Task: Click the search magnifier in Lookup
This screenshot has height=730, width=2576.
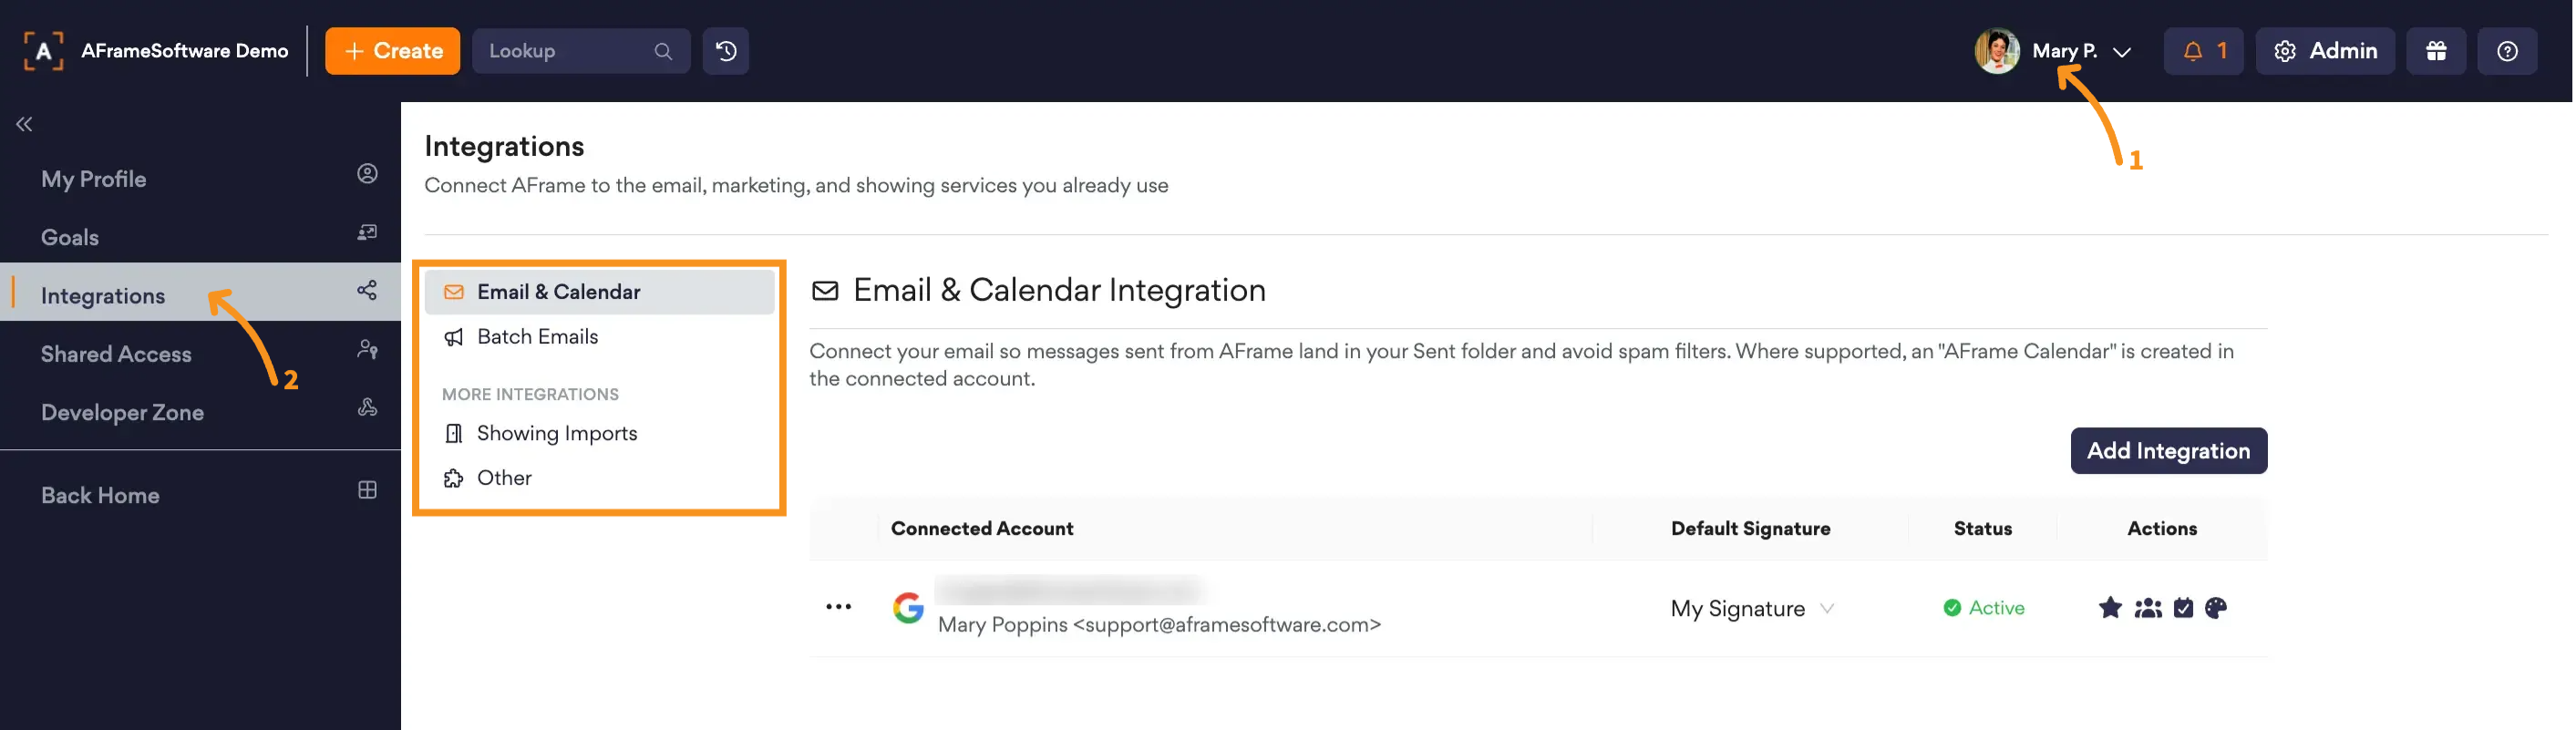Action: [x=663, y=51]
